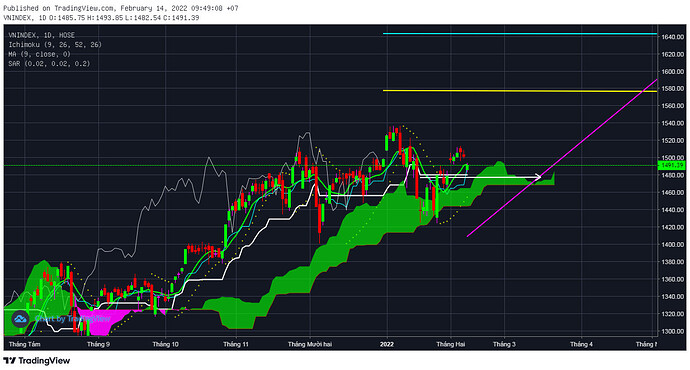Click the Tháng 3 time axis label

pos(504,344)
